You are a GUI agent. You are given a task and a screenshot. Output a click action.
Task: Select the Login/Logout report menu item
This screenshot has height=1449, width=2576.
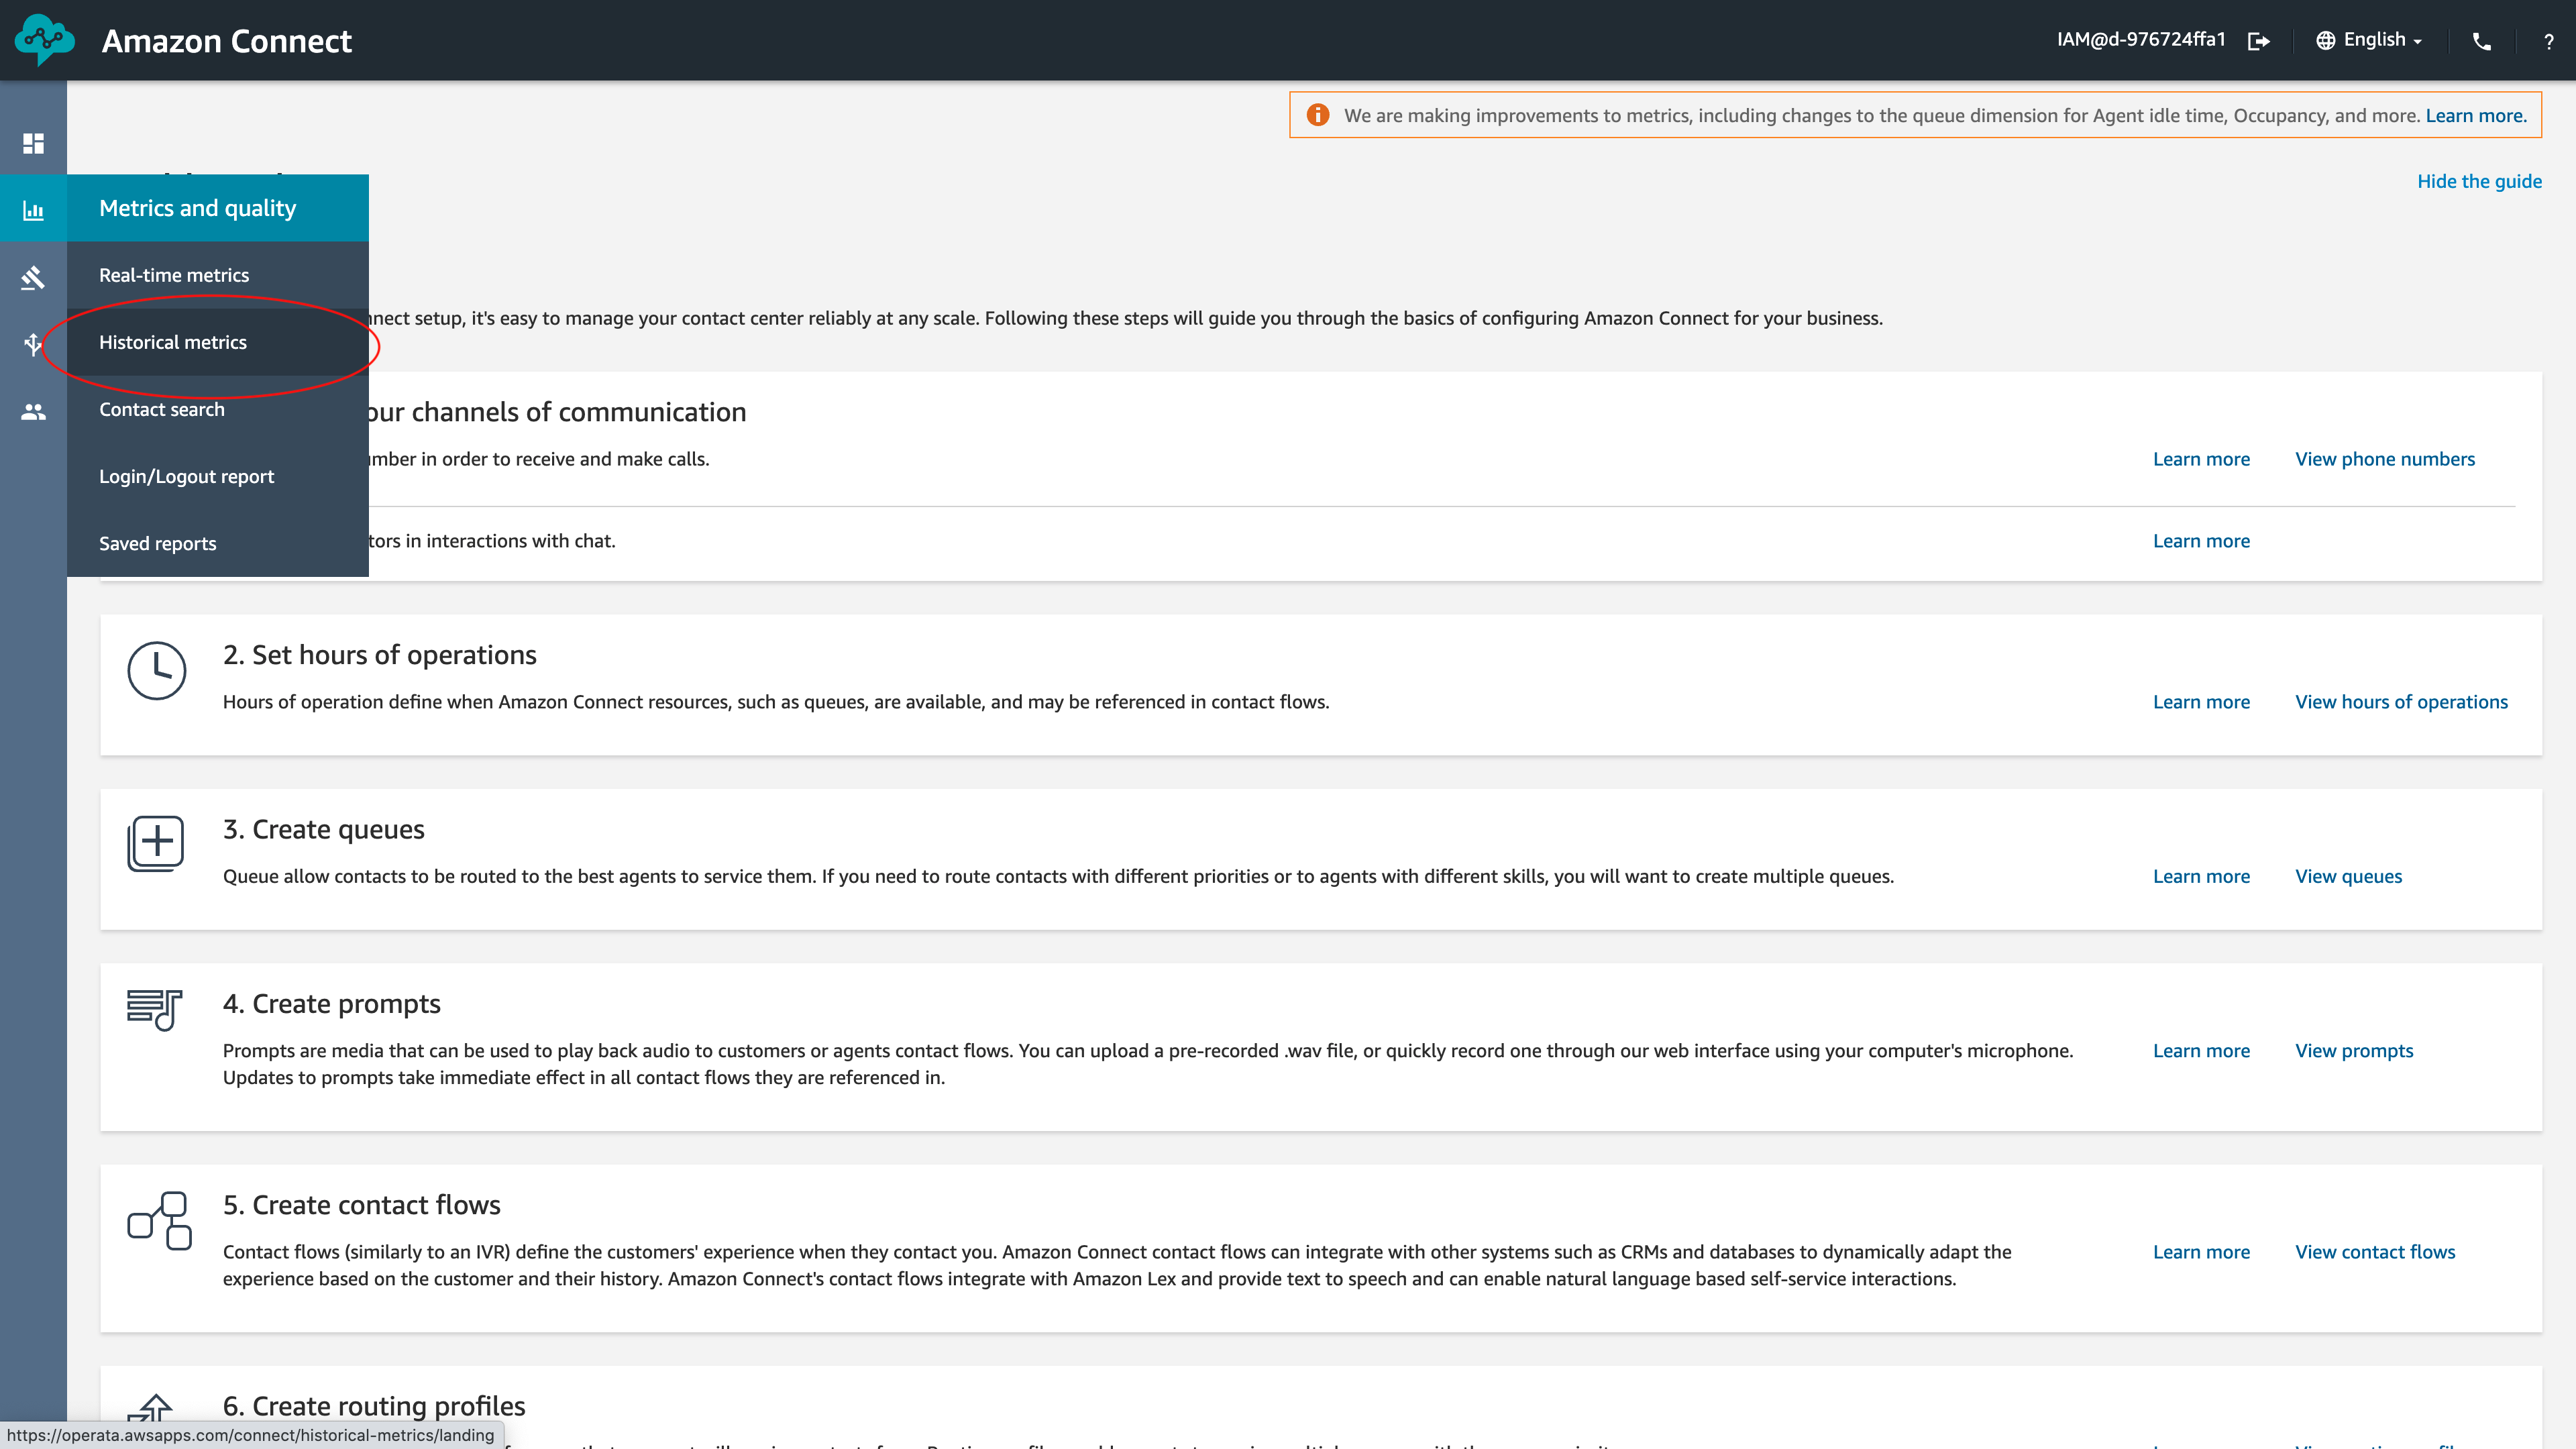point(218,476)
